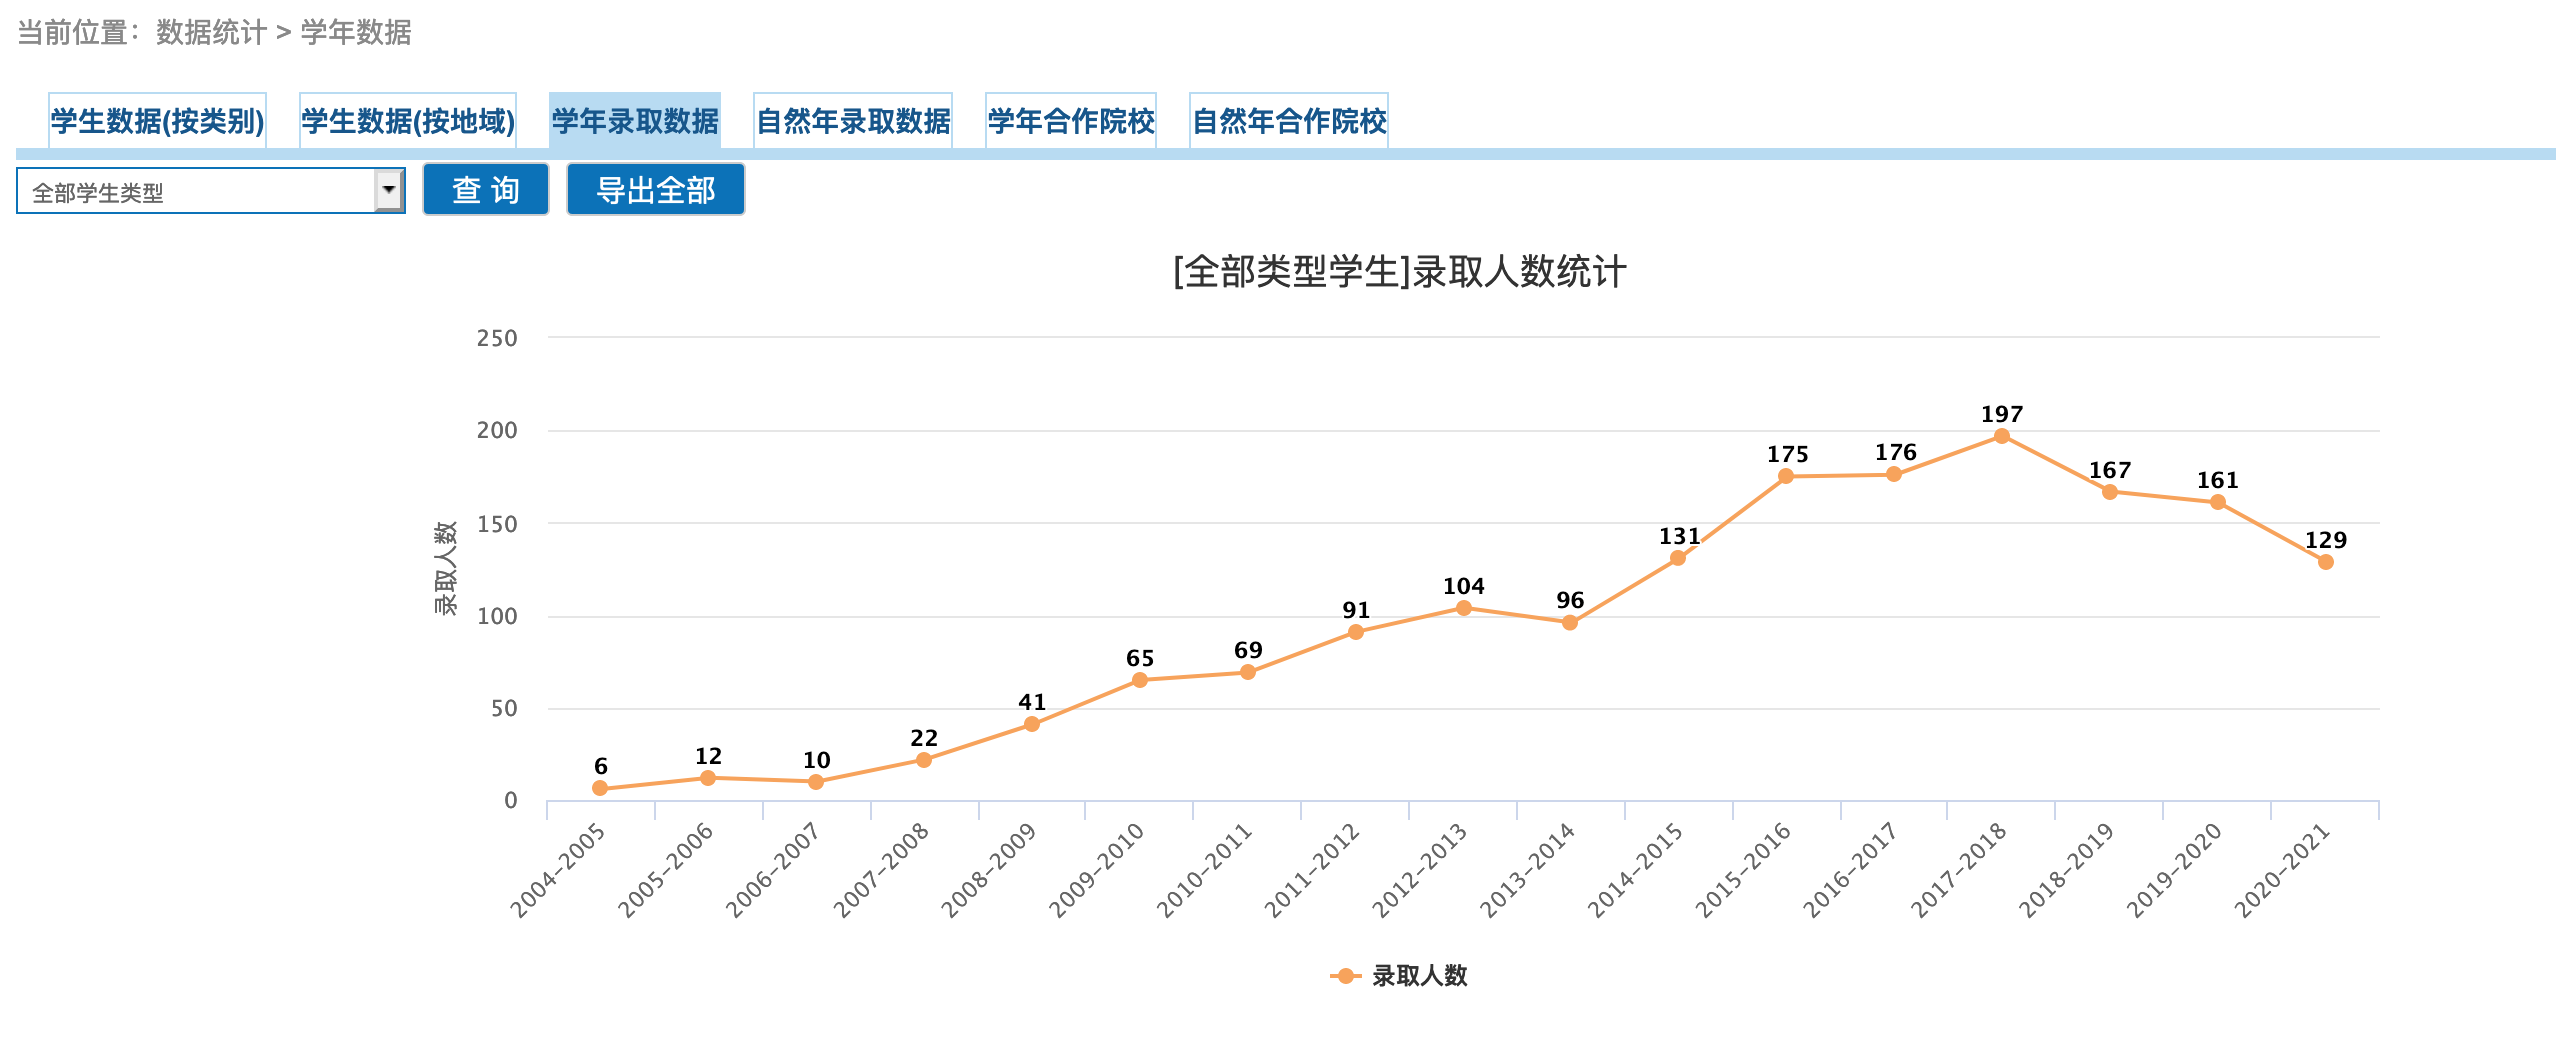Viewport: 2556px width, 1048px height.
Task: Open the 自然年录取数据 tab
Action: pyautogui.click(x=852, y=121)
